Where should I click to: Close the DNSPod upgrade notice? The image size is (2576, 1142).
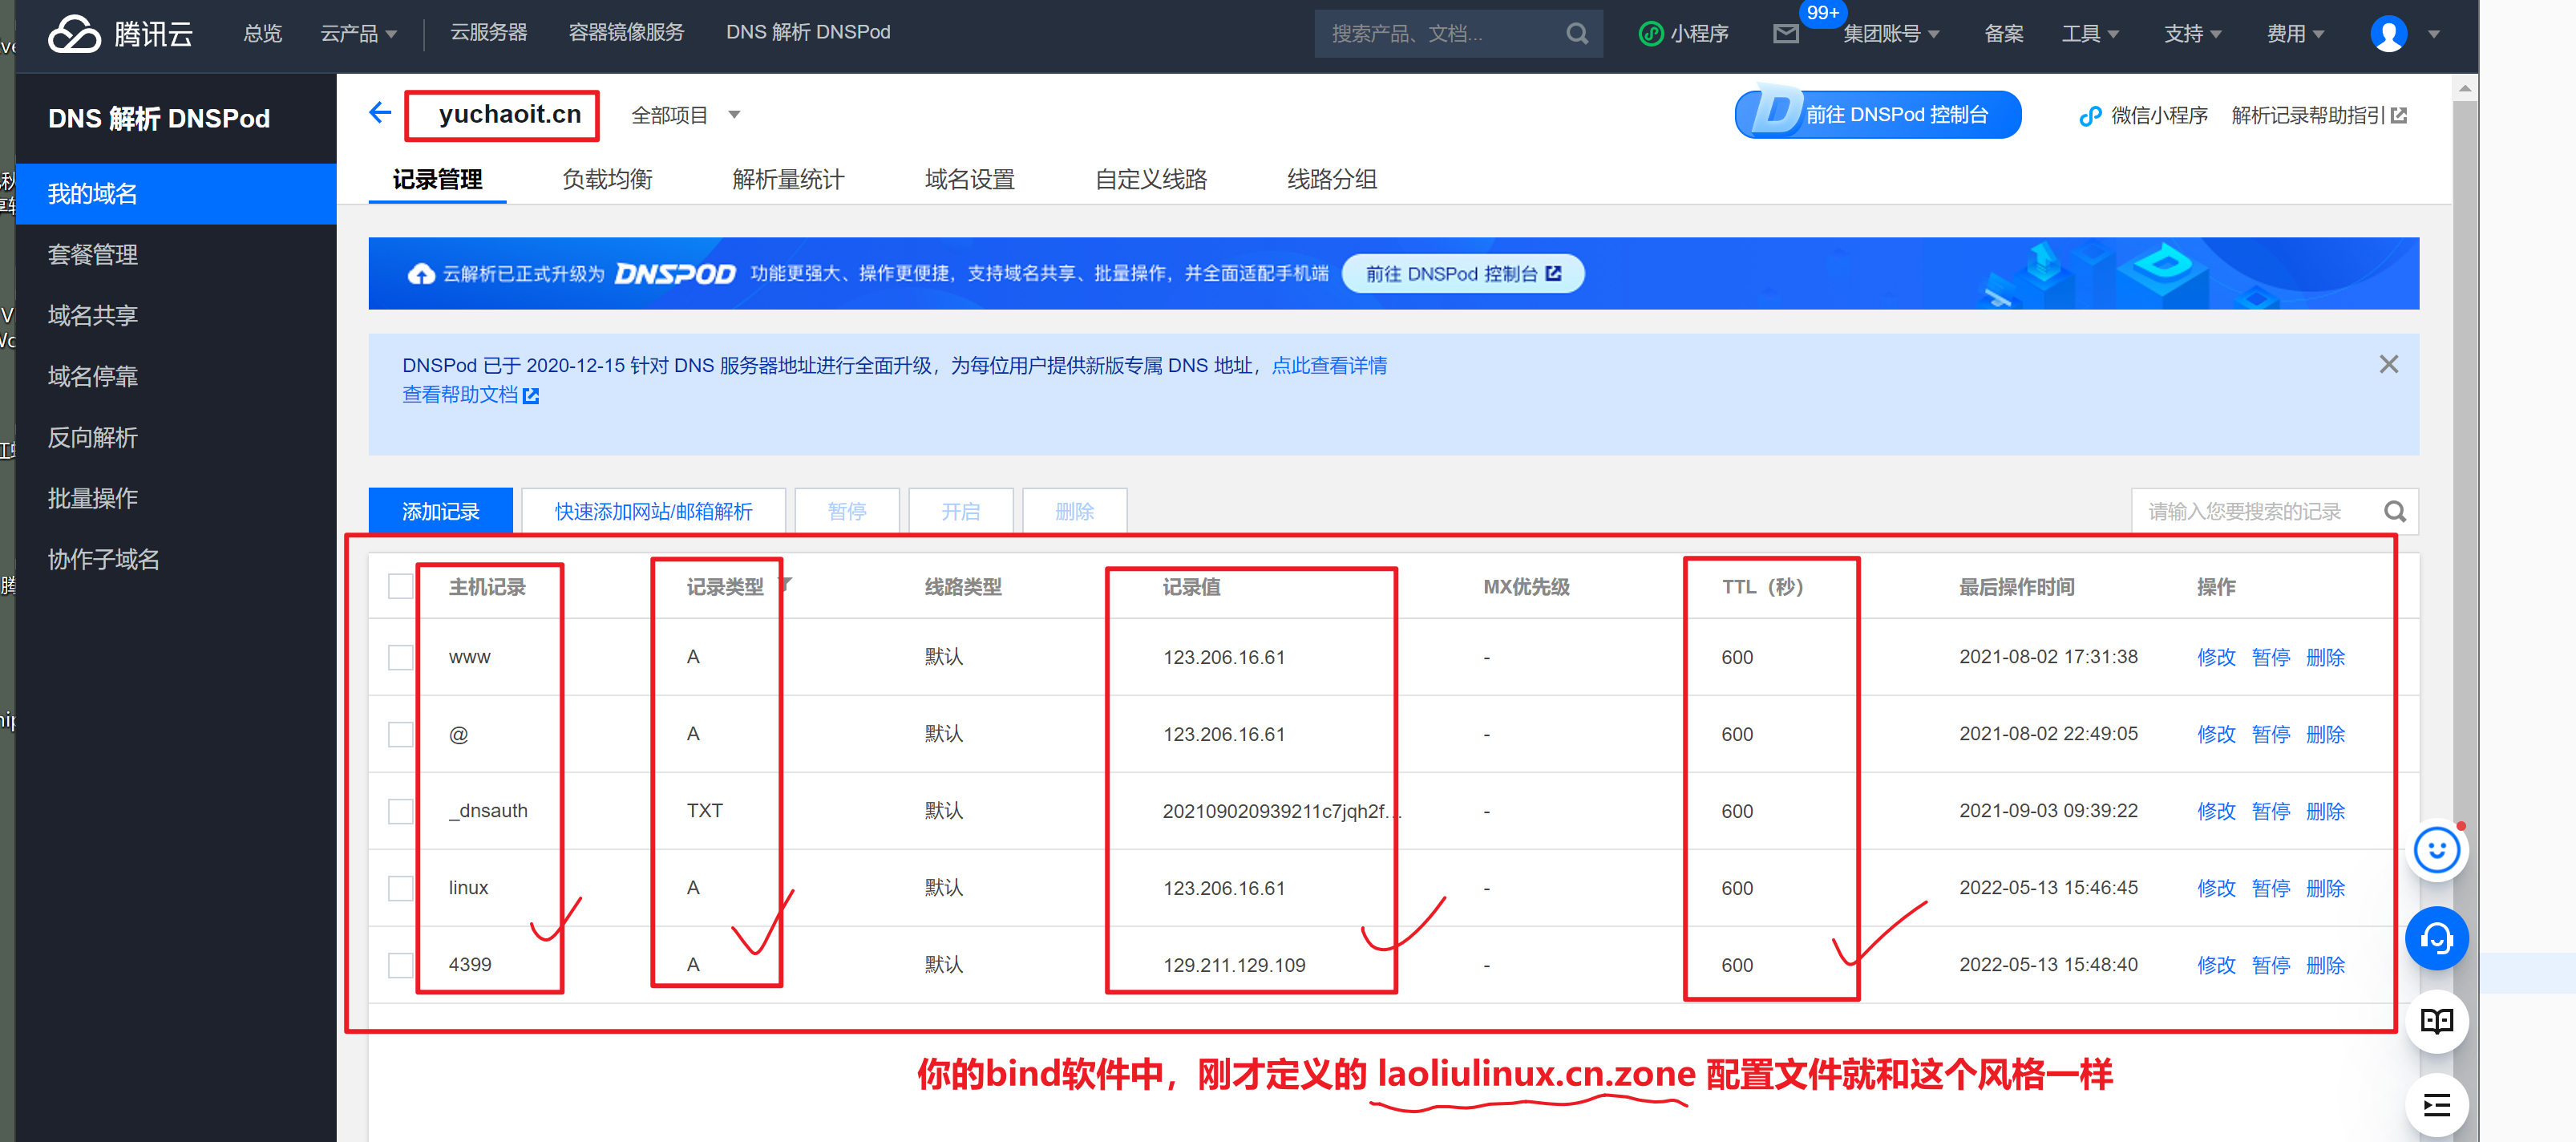(2388, 365)
